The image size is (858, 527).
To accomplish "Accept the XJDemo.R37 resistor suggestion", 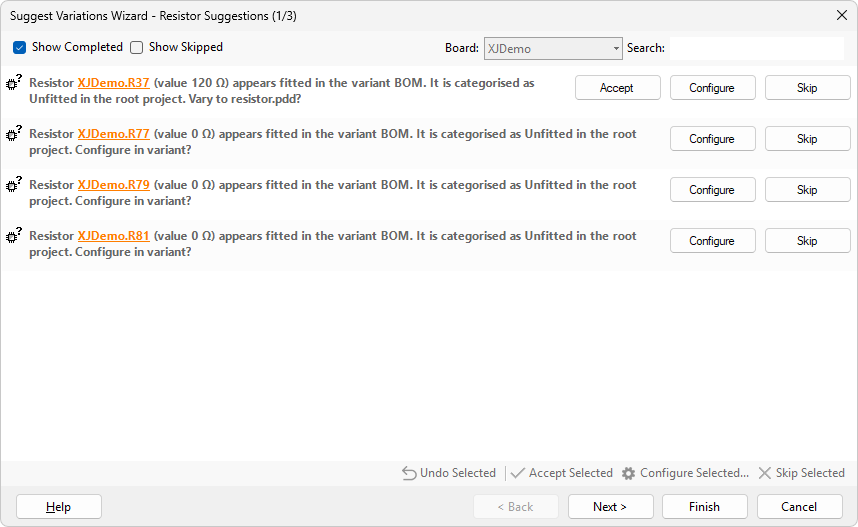I will (x=617, y=88).
